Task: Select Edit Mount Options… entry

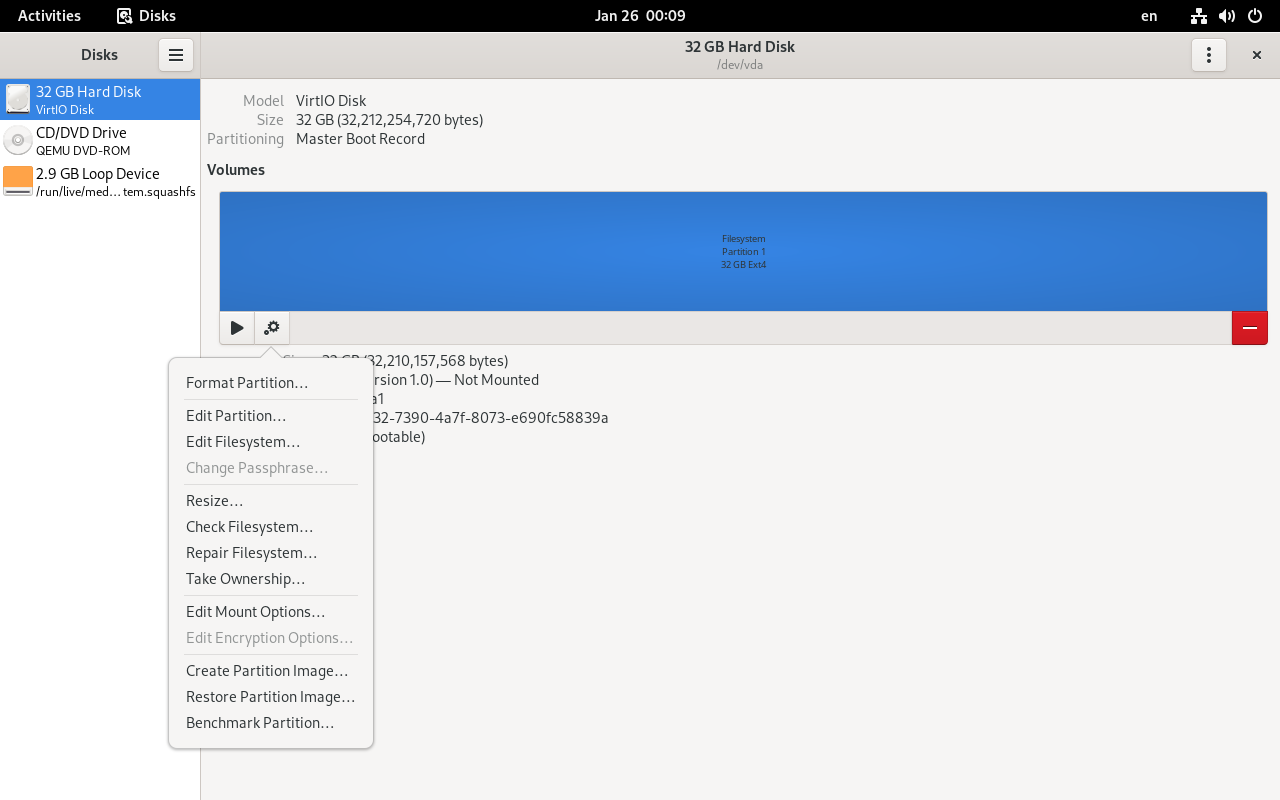Action: (x=256, y=612)
